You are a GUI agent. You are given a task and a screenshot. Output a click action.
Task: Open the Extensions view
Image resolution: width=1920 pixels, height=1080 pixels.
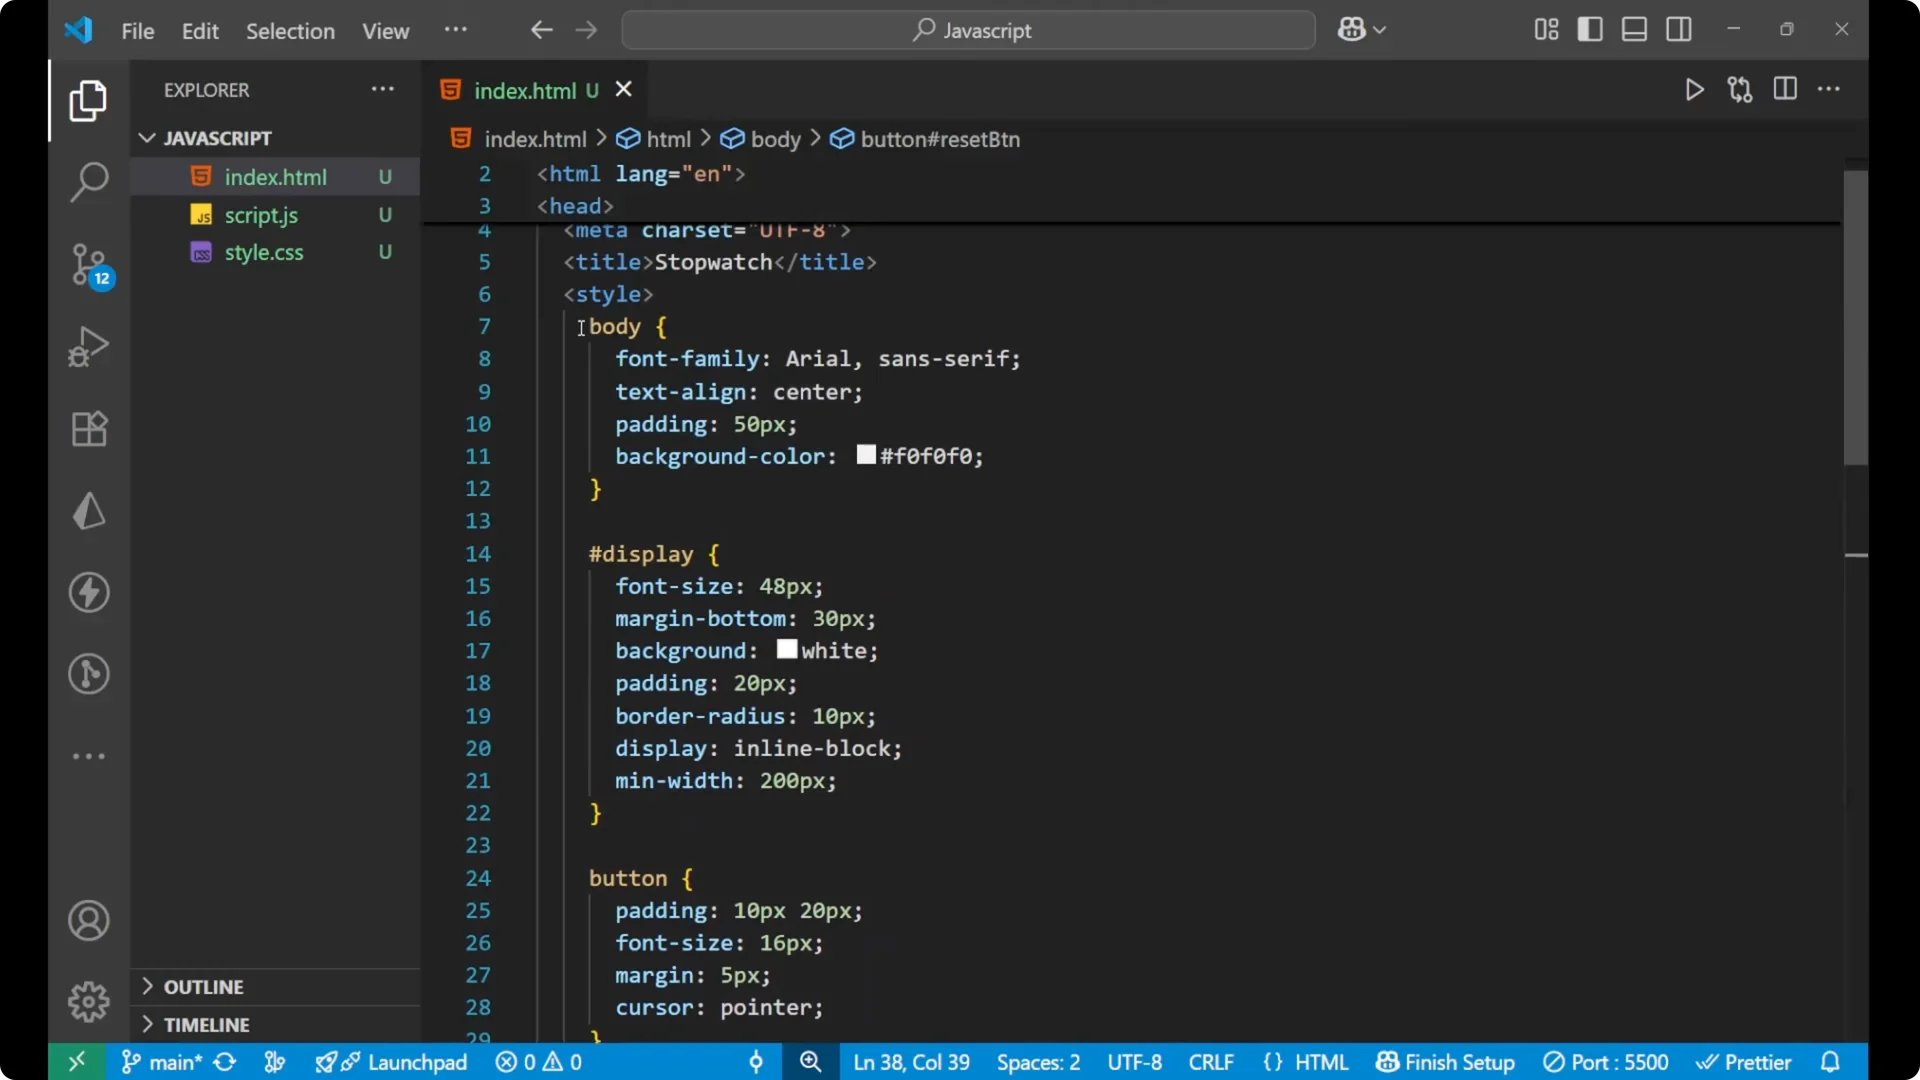88,429
